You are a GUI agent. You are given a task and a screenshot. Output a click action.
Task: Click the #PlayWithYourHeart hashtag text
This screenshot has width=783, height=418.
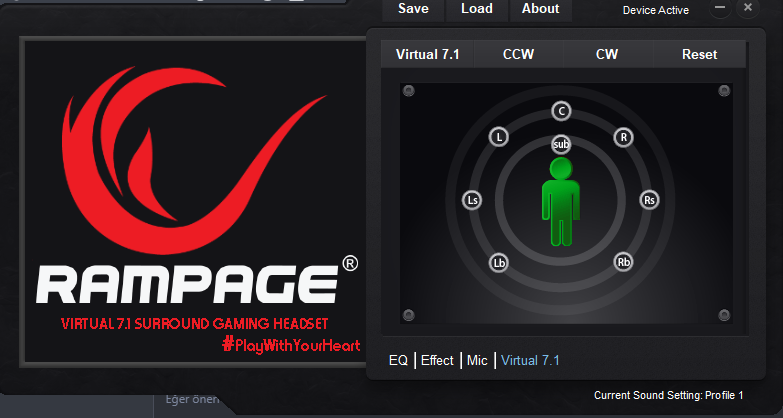click(x=291, y=345)
